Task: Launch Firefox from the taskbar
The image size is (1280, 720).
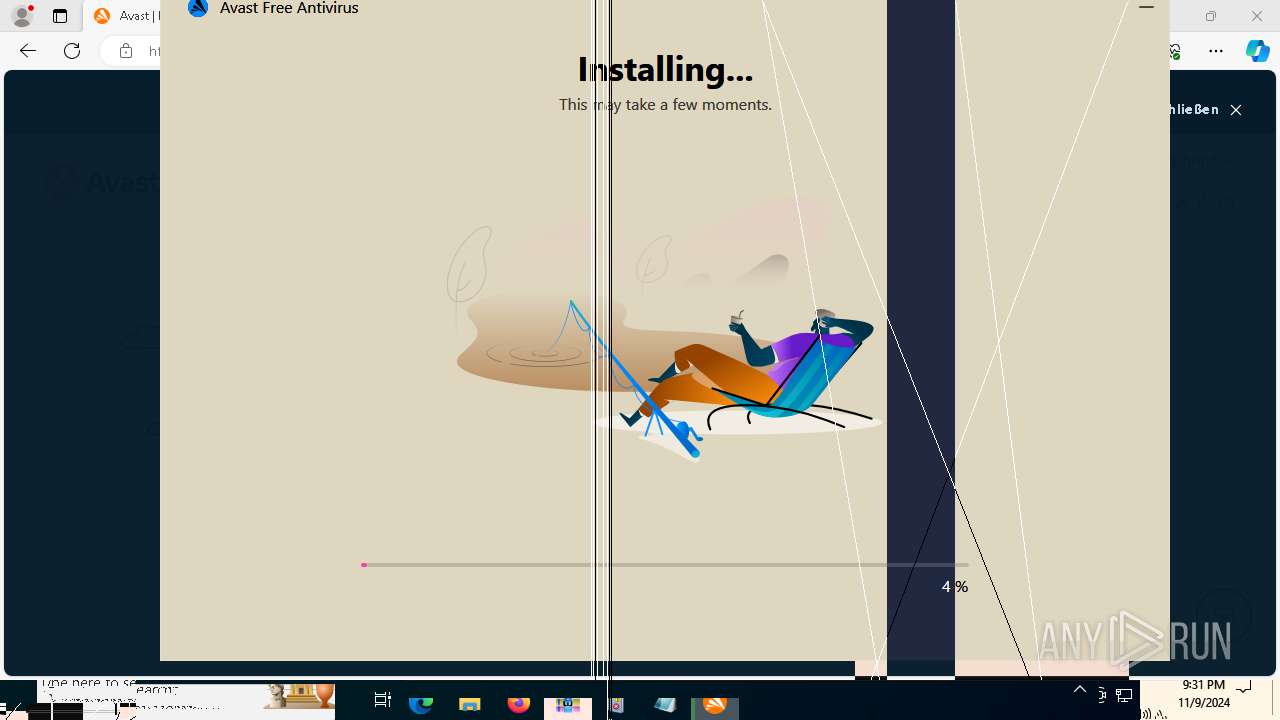Action: 518,703
